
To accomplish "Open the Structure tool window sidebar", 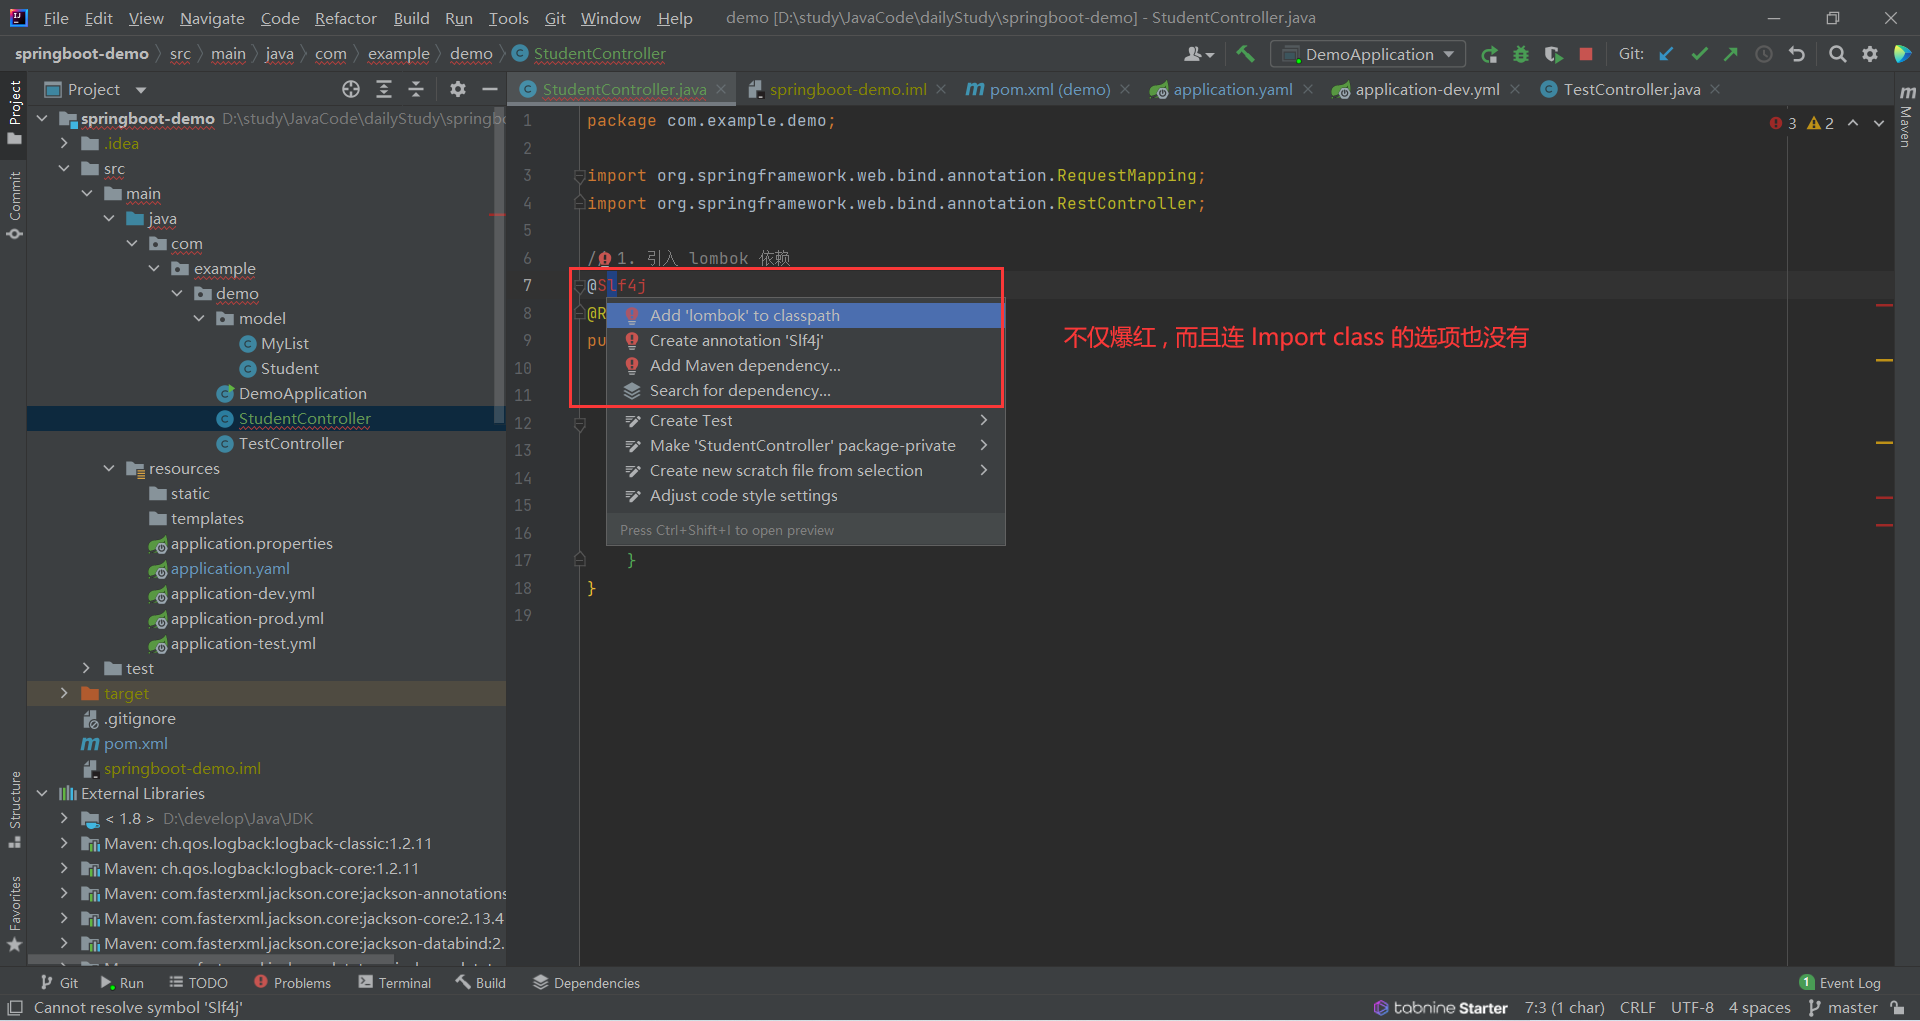I will pyautogui.click(x=14, y=809).
